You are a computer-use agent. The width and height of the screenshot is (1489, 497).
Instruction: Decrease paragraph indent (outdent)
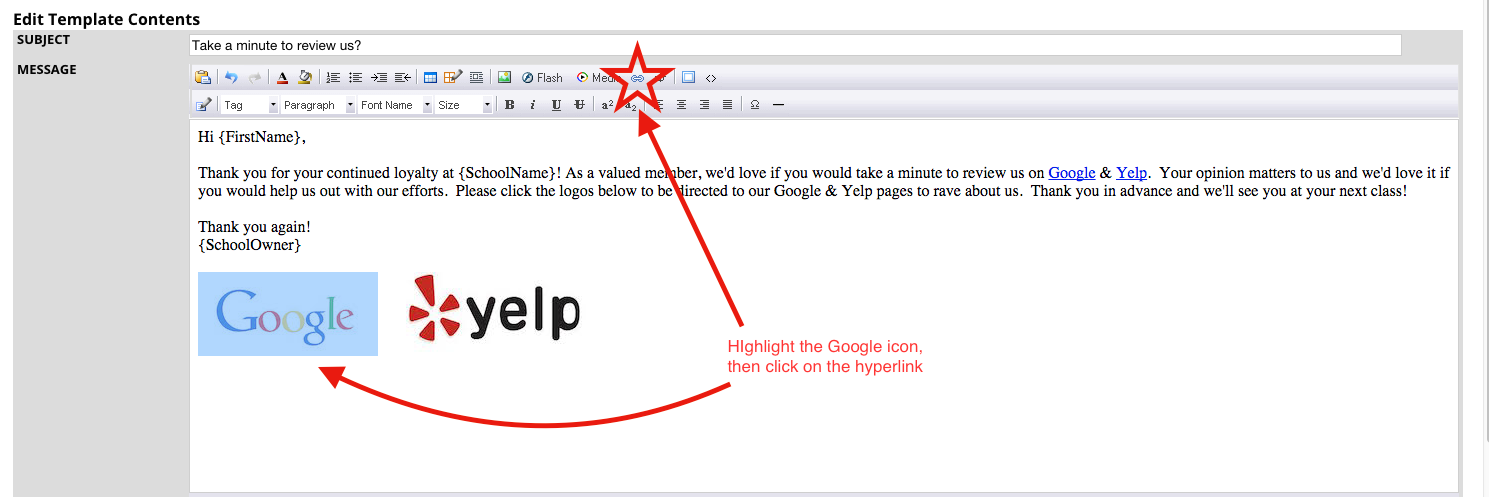[402, 77]
